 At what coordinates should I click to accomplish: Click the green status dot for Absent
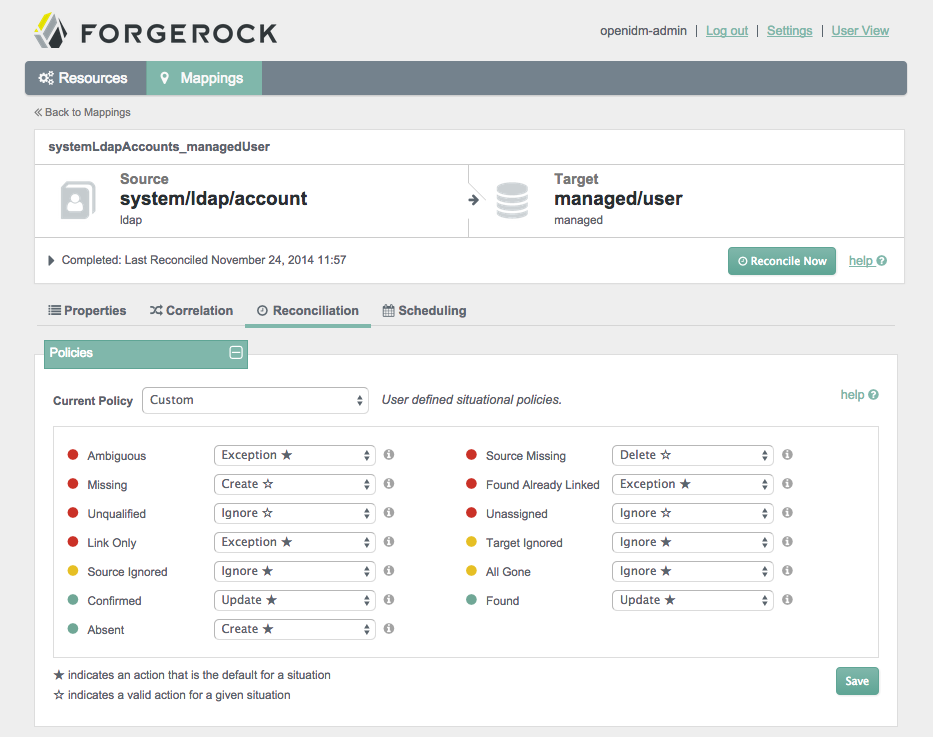[x=73, y=629]
